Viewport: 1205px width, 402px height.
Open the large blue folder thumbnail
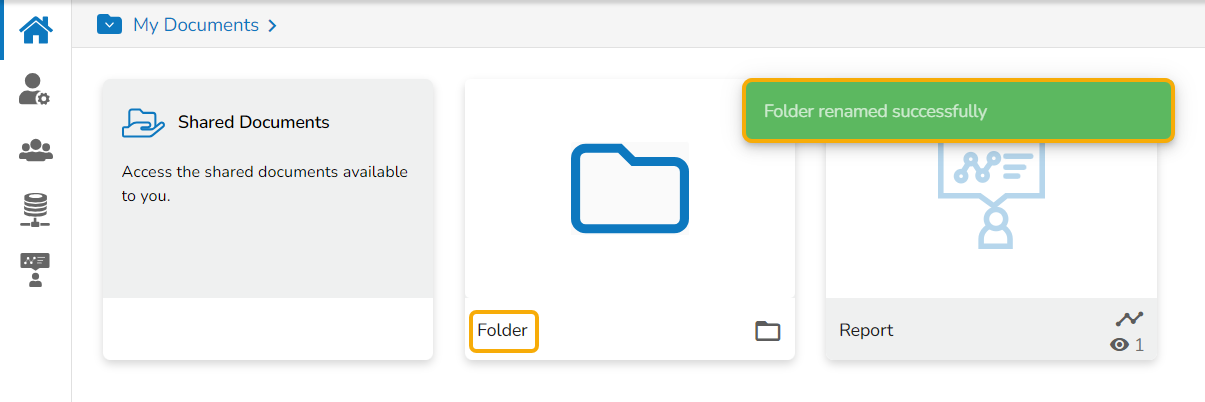(x=630, y=189)
